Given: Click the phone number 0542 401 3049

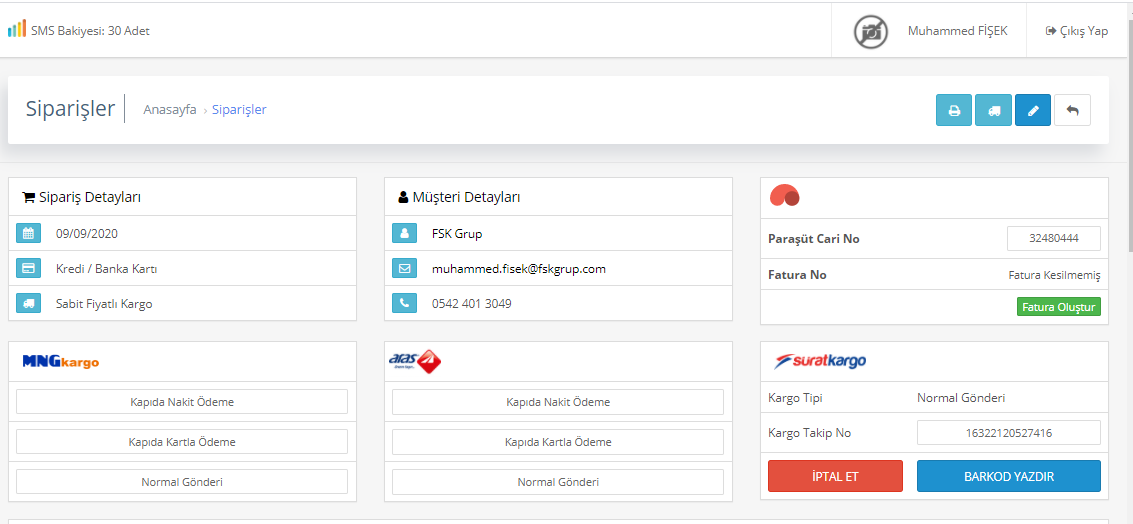Looking at the screenshot, I should point(471,304).
